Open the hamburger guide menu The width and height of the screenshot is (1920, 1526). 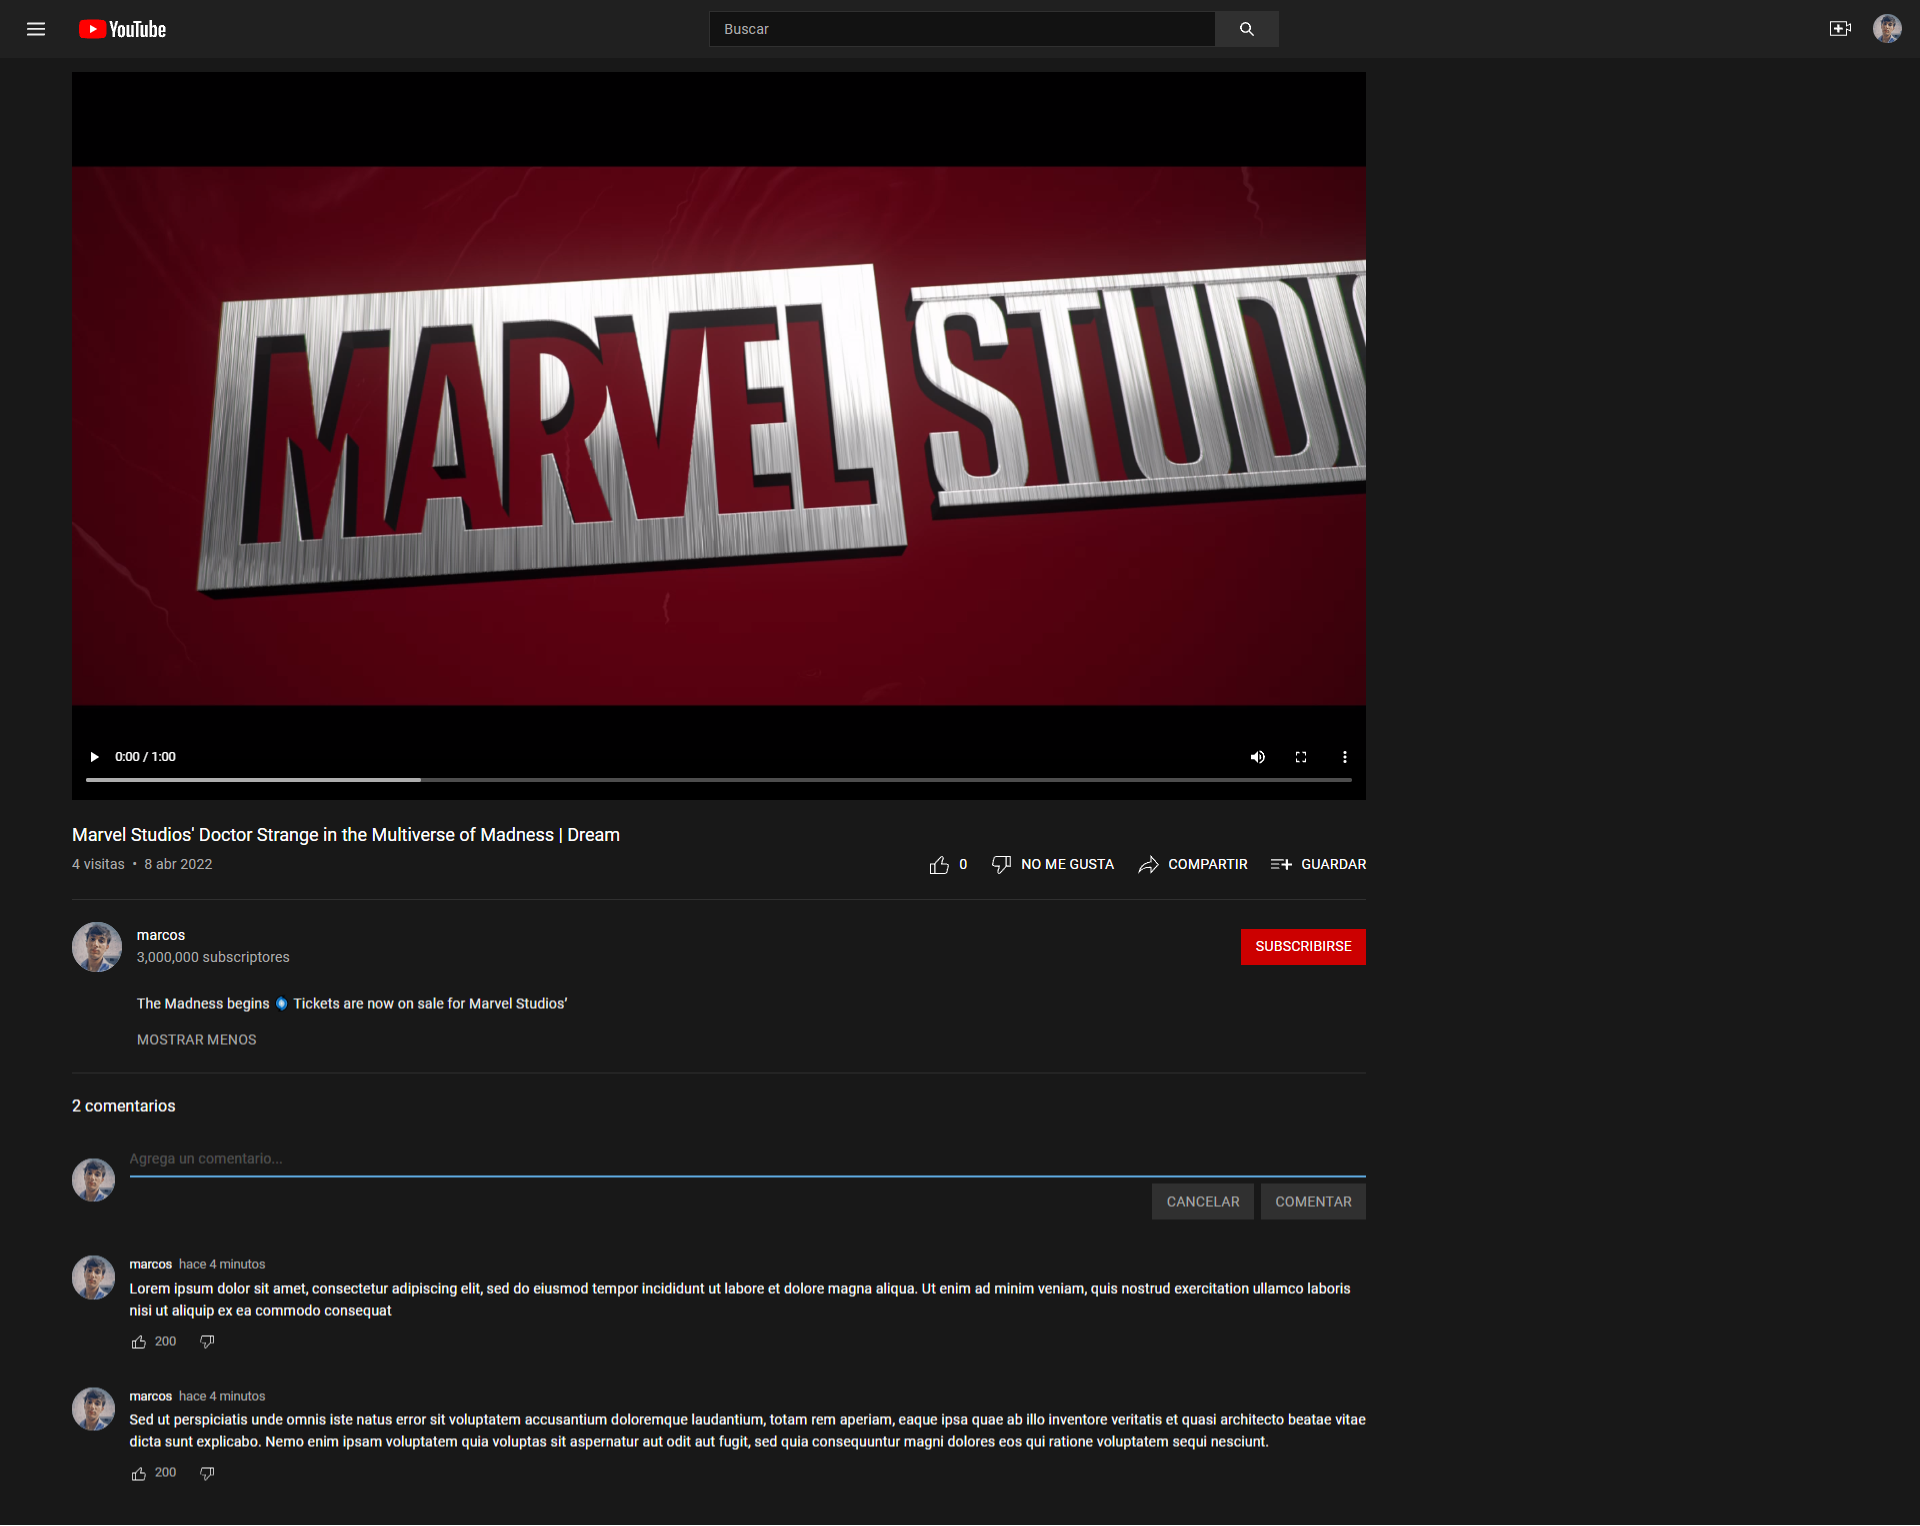coord(36,29)
